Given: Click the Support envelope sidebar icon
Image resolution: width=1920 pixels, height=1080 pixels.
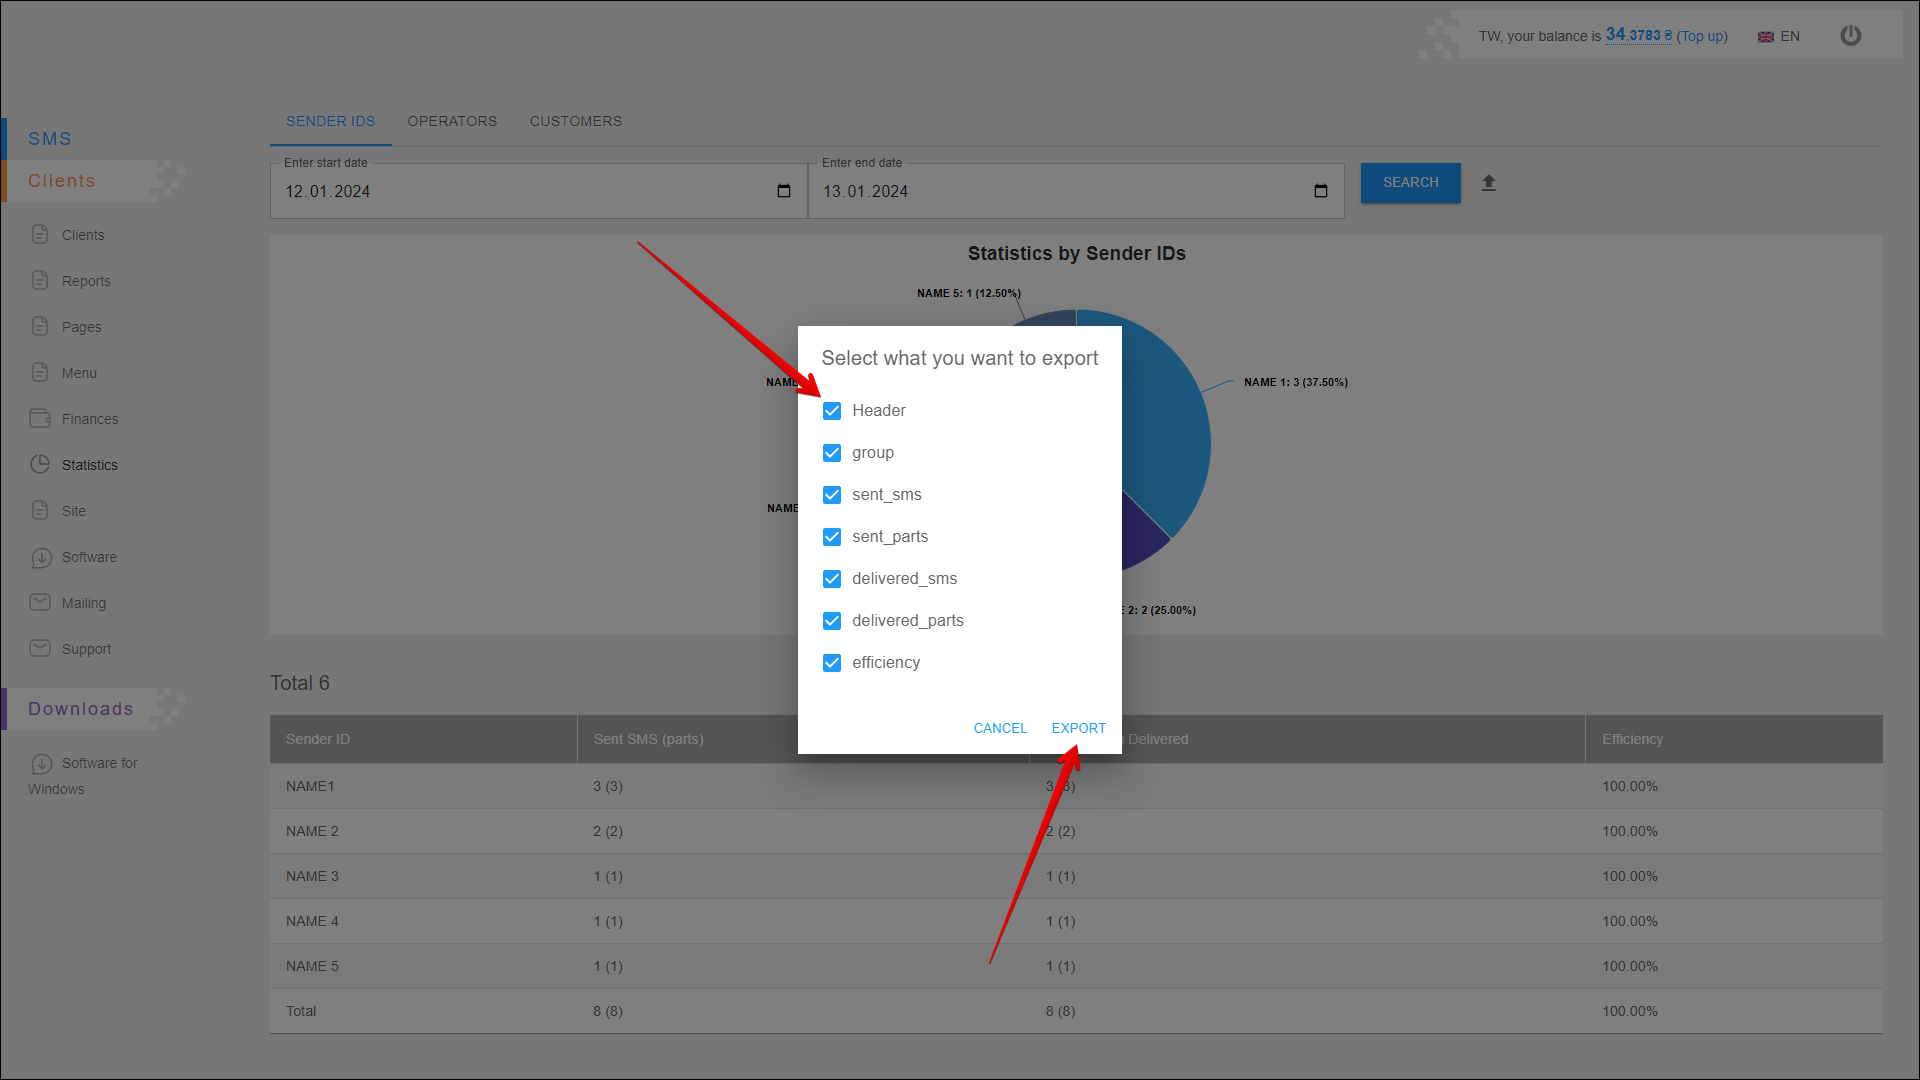Looking at the screenshot, I should coord(40,648).
